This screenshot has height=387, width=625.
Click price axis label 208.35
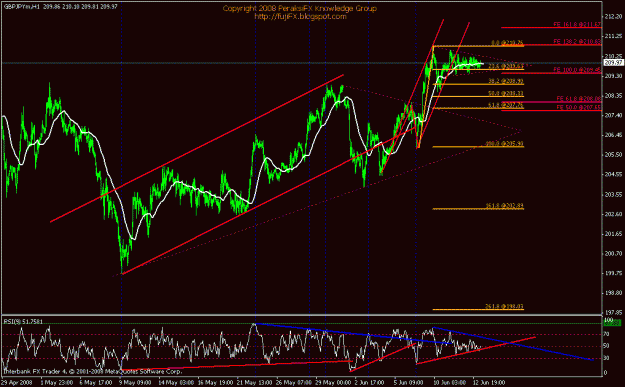tap(614, 96)
